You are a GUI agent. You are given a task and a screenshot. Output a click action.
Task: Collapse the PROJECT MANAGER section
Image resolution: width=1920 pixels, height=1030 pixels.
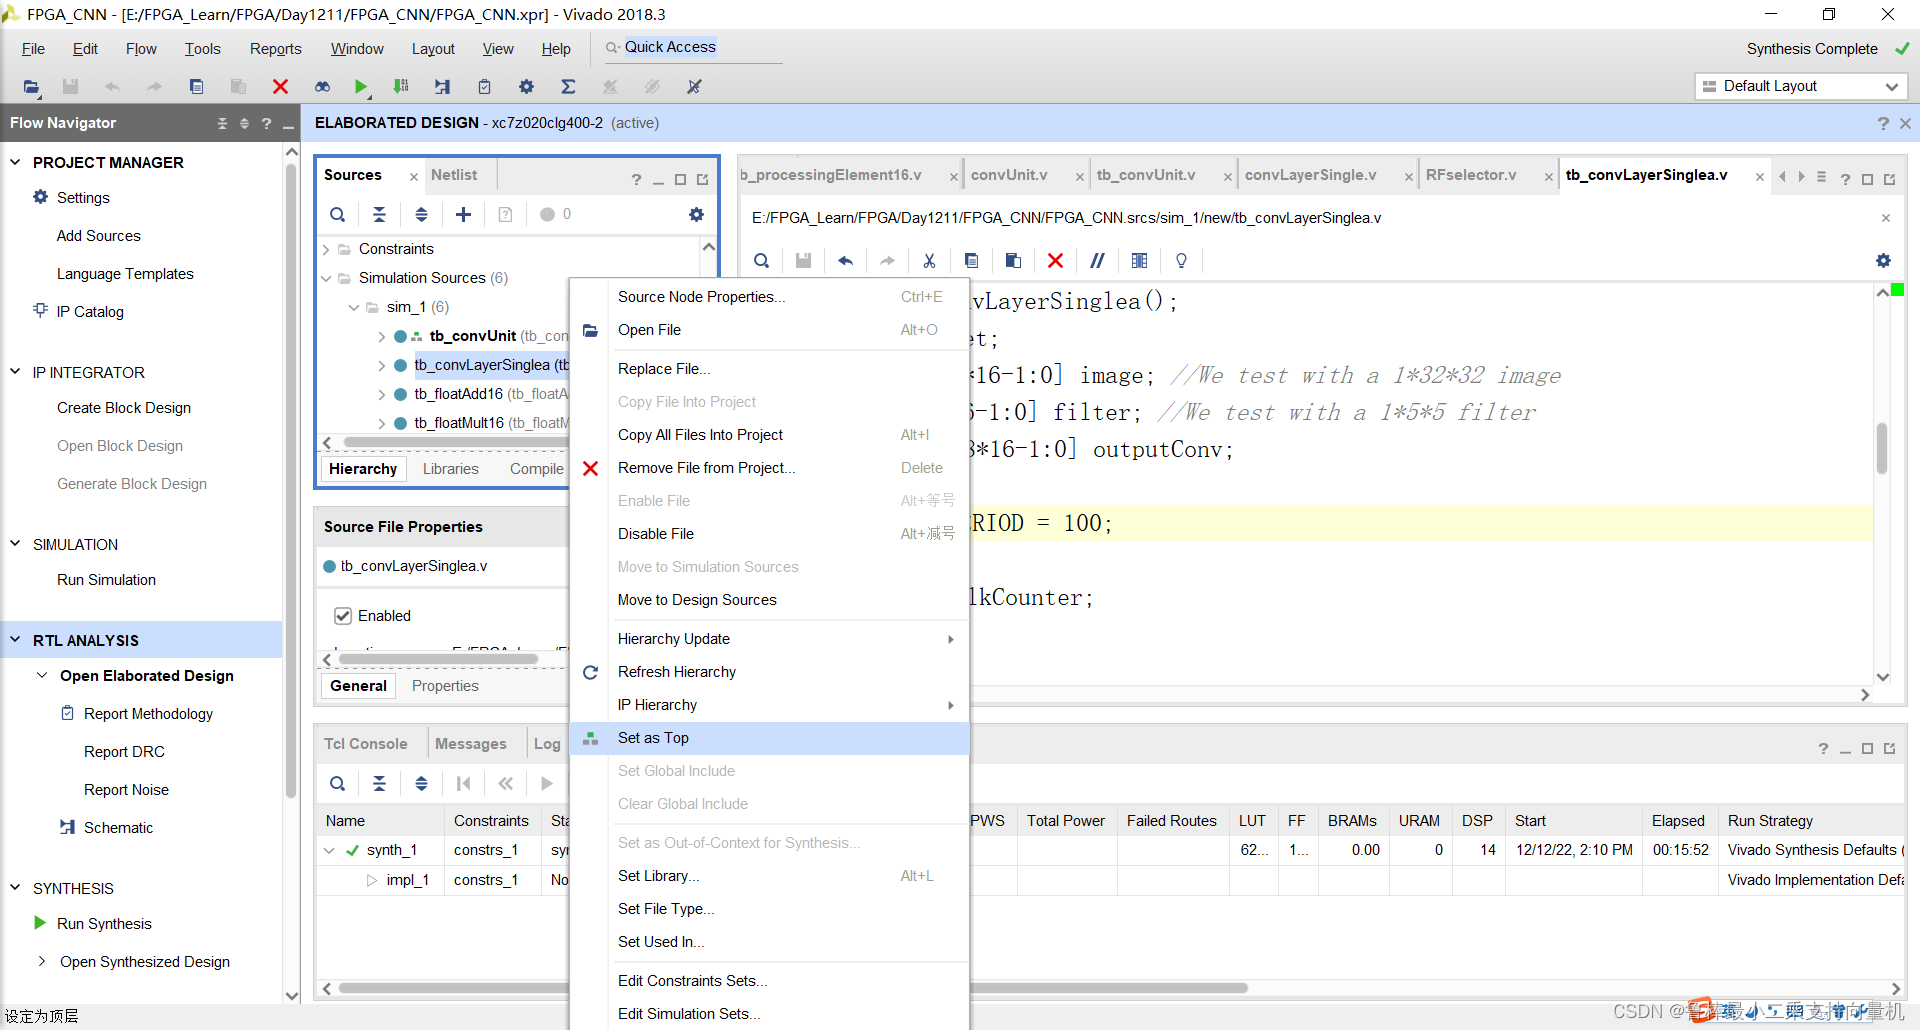click(x=15, y=162)
